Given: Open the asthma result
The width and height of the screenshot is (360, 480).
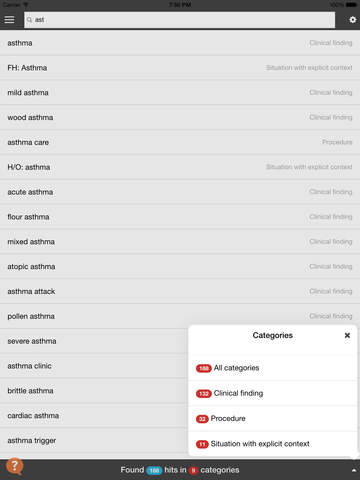Looking at the screenshot, I should pyautogui.click(x=180, y=43).
